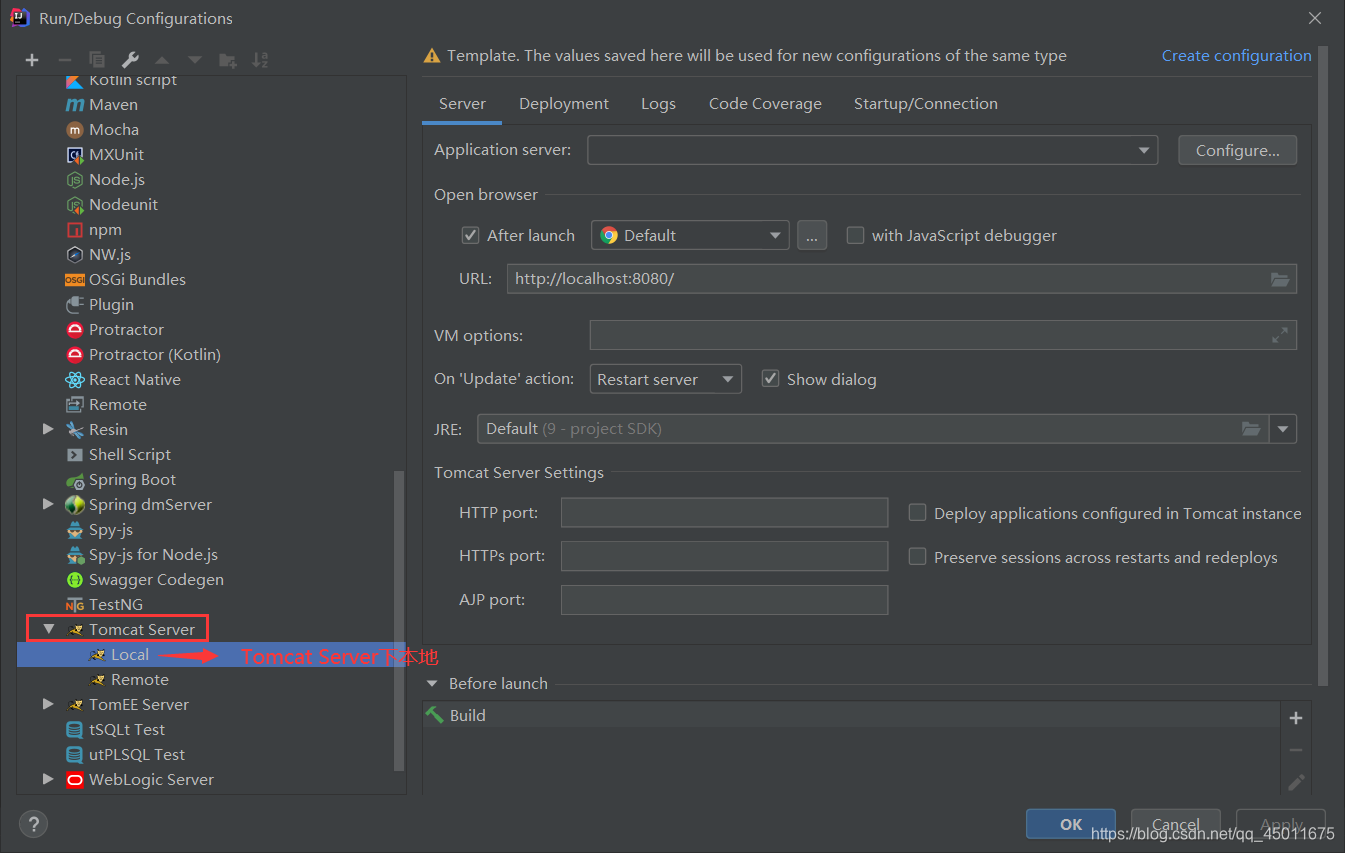1345x853 pixels.
Task: Click the Protractor (Kotlin) icon
Action: click(74, 354)
